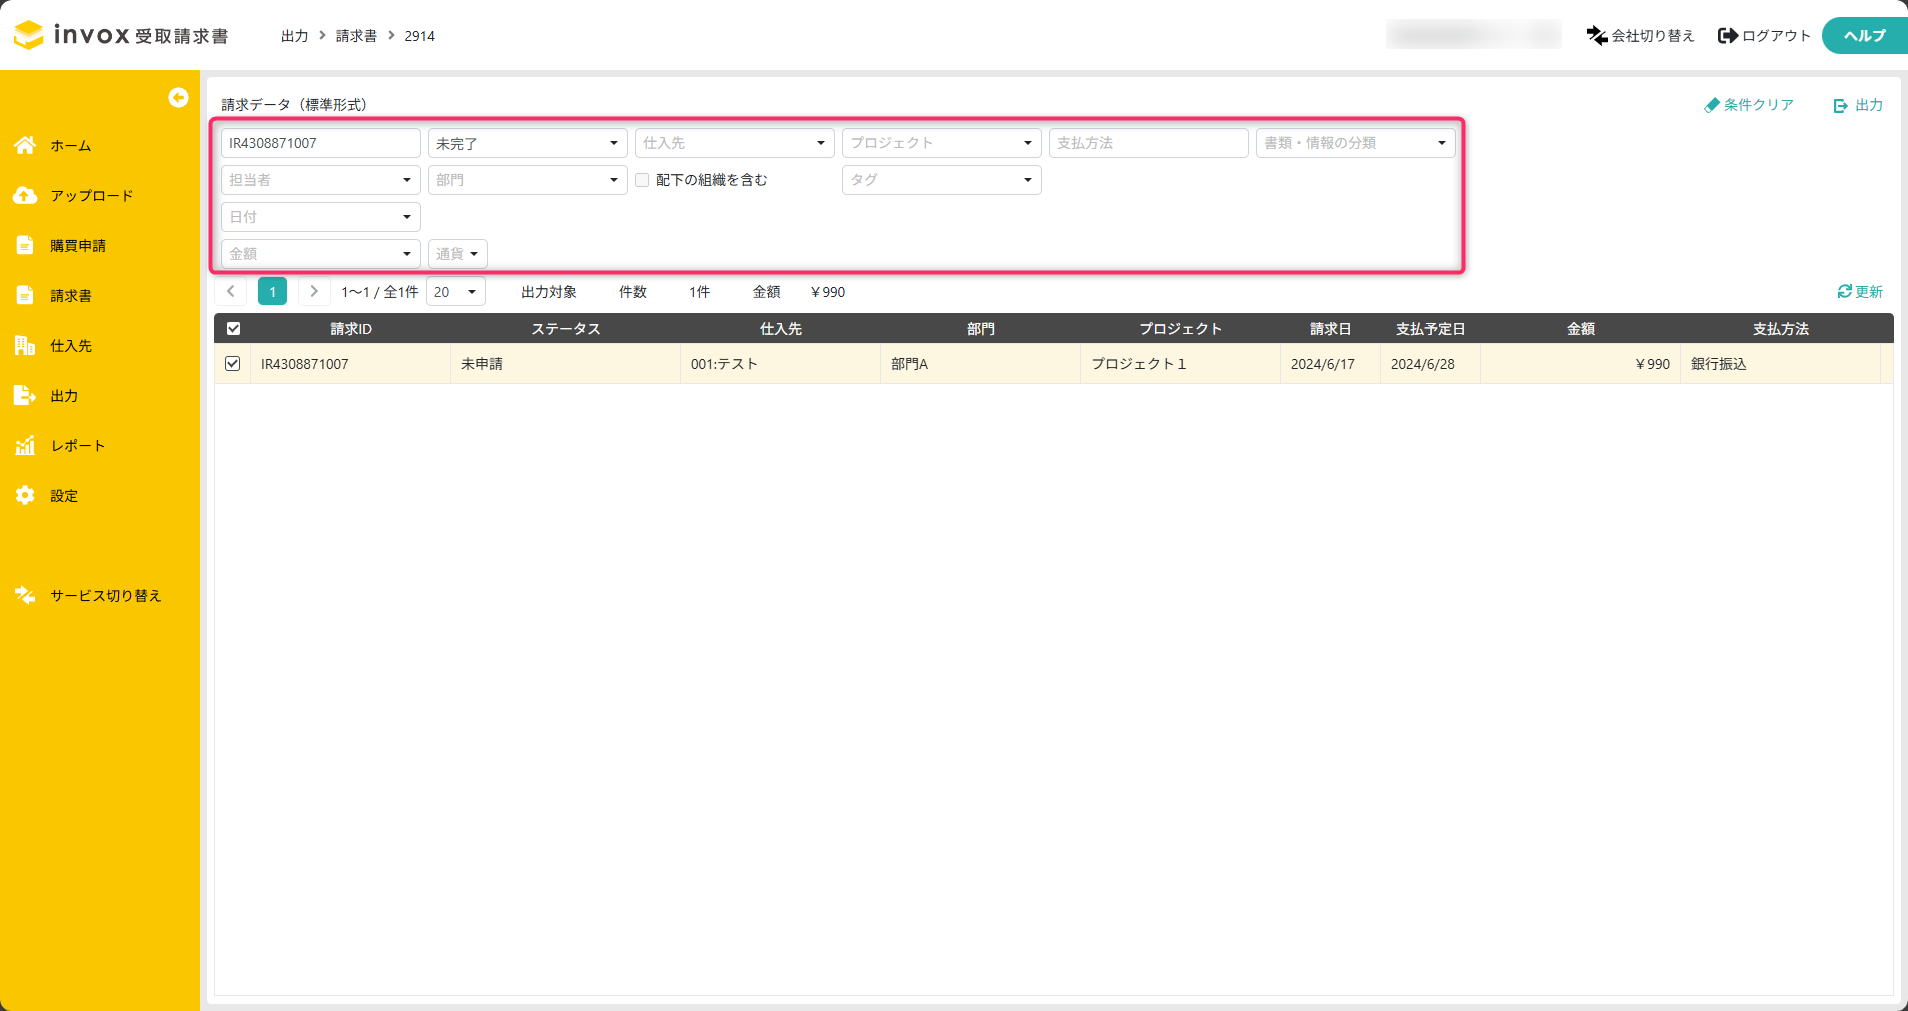Open the タグ filter dropdown
Viewport: 1908px width, 1011px height.
click(x=941, y=180)
